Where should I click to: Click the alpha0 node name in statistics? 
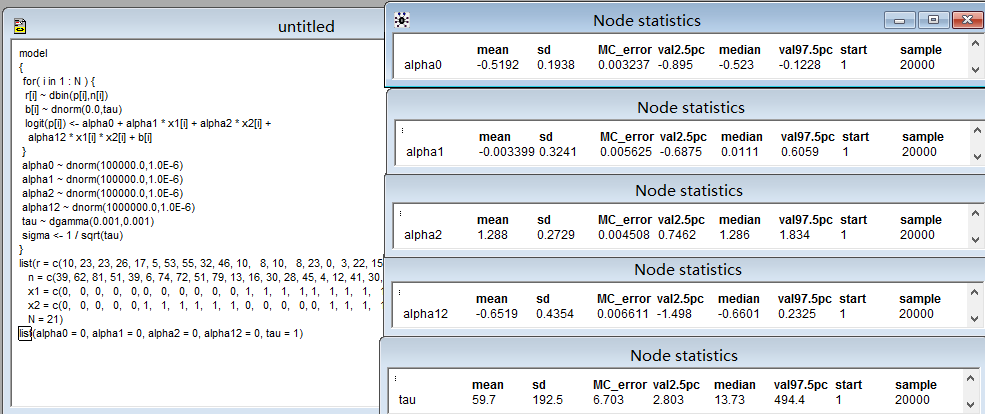423,65
